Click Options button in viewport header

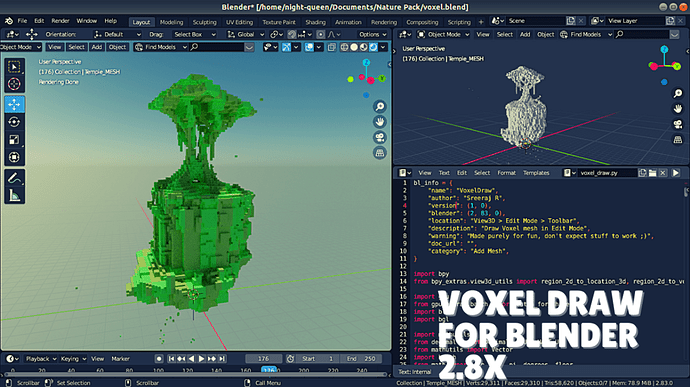(x=372, y=34)
